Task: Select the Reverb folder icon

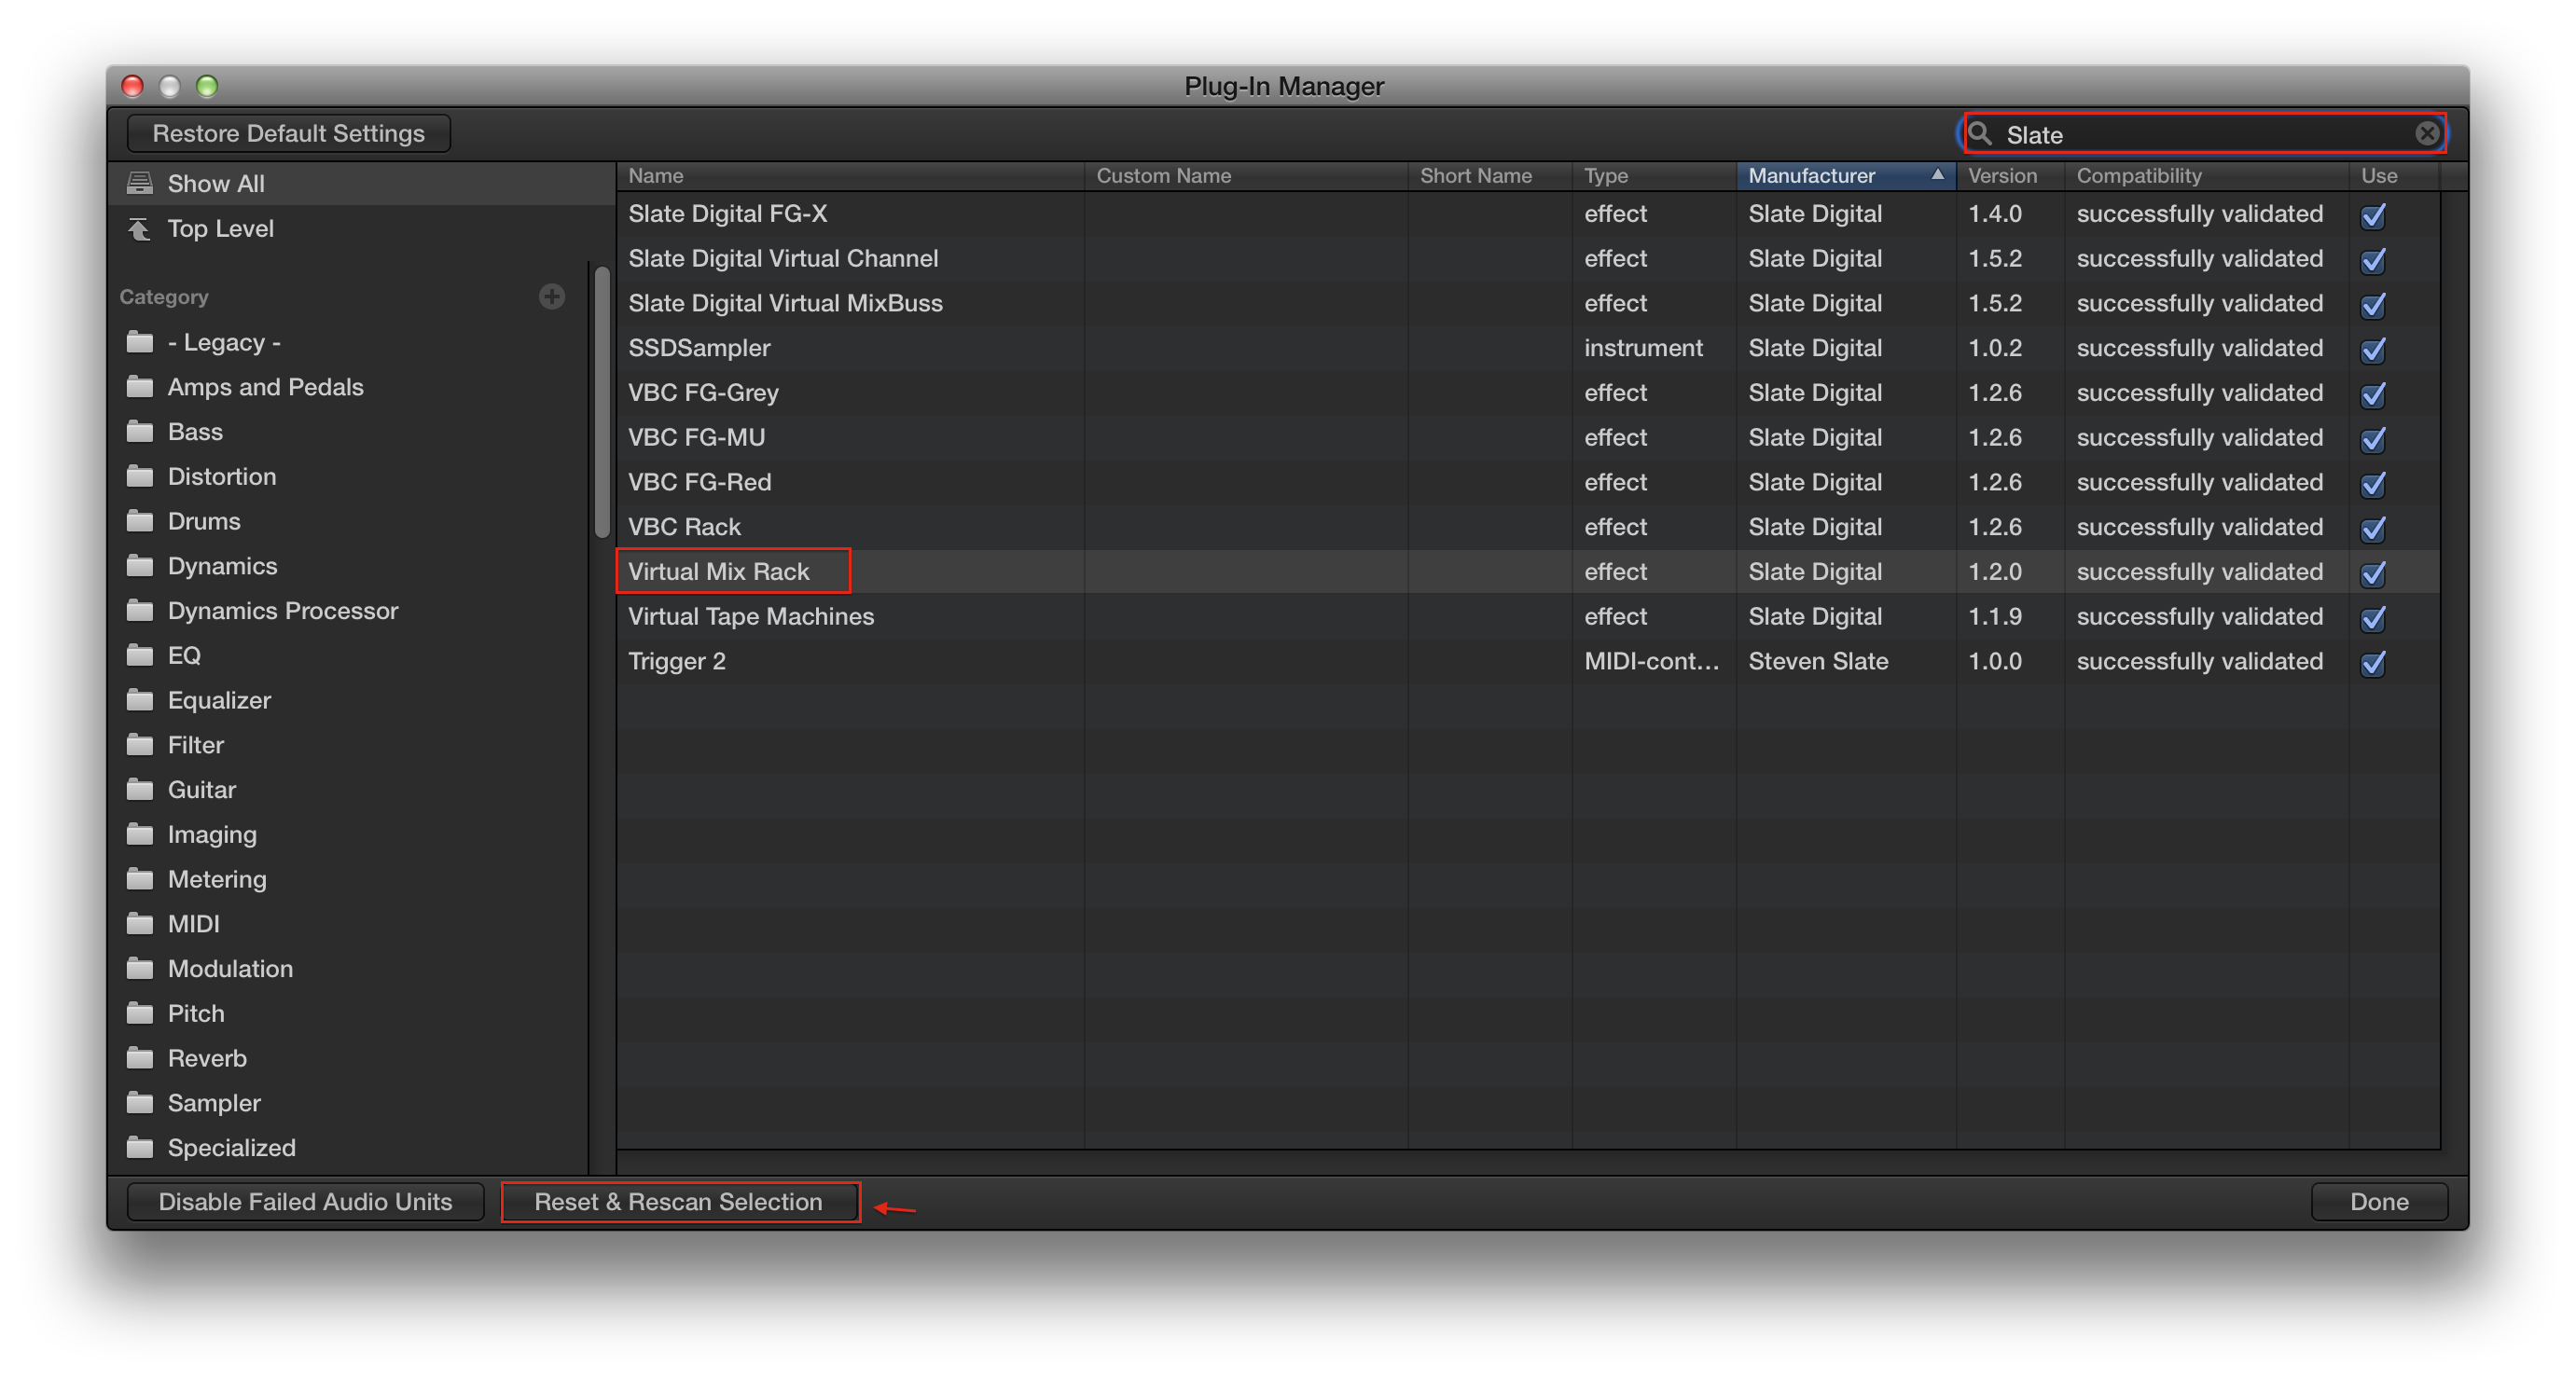Action: pos(140,1059)
